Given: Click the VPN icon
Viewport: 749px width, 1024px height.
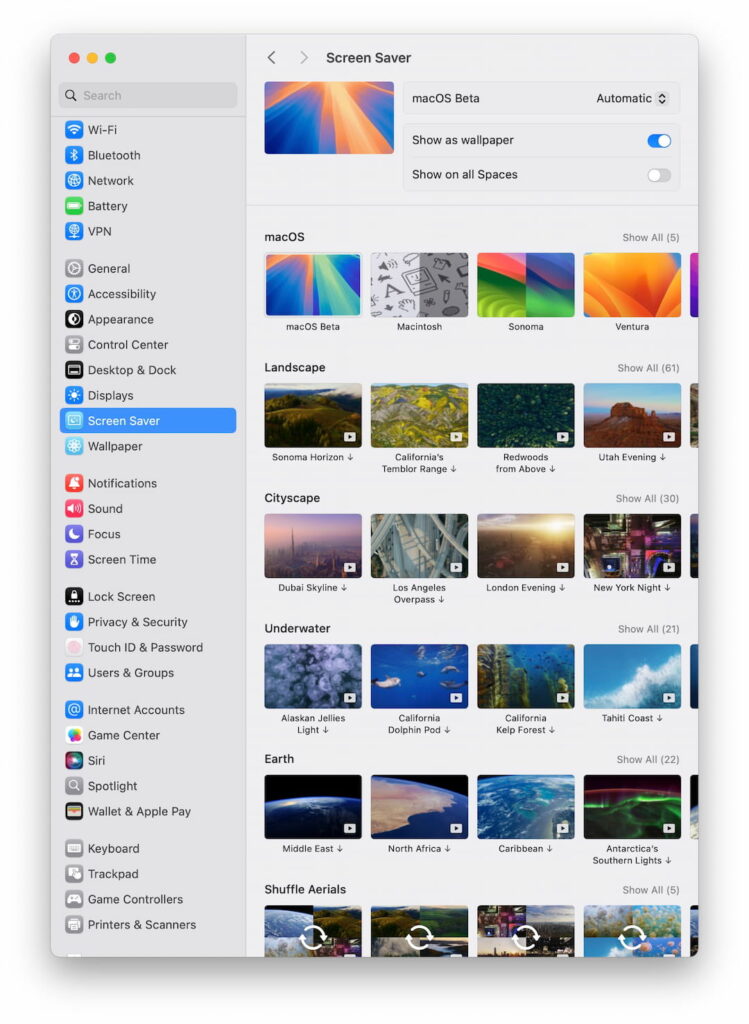Looking at the screenshot, I should coord(74,231).
